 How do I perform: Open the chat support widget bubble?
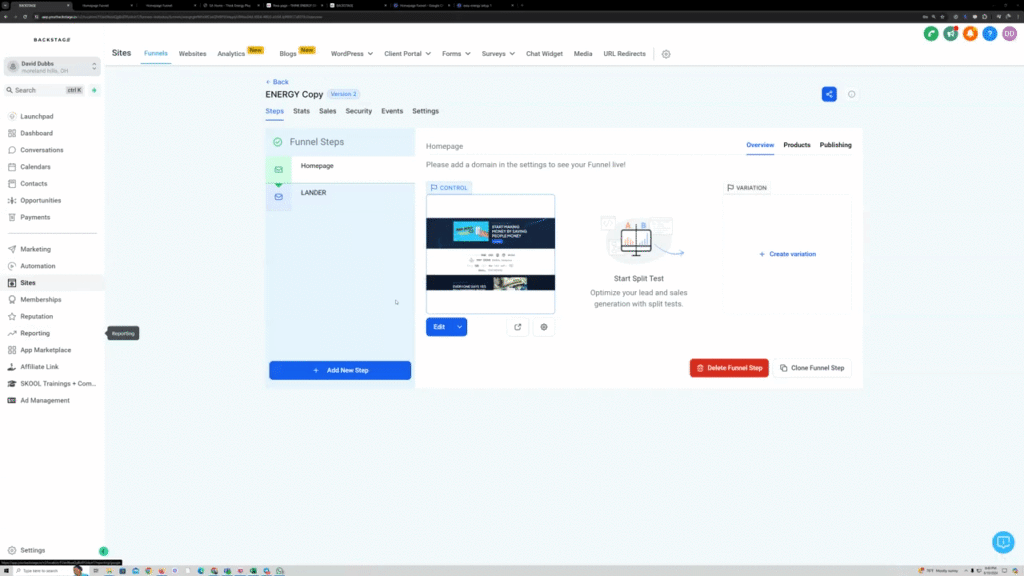1003,542
